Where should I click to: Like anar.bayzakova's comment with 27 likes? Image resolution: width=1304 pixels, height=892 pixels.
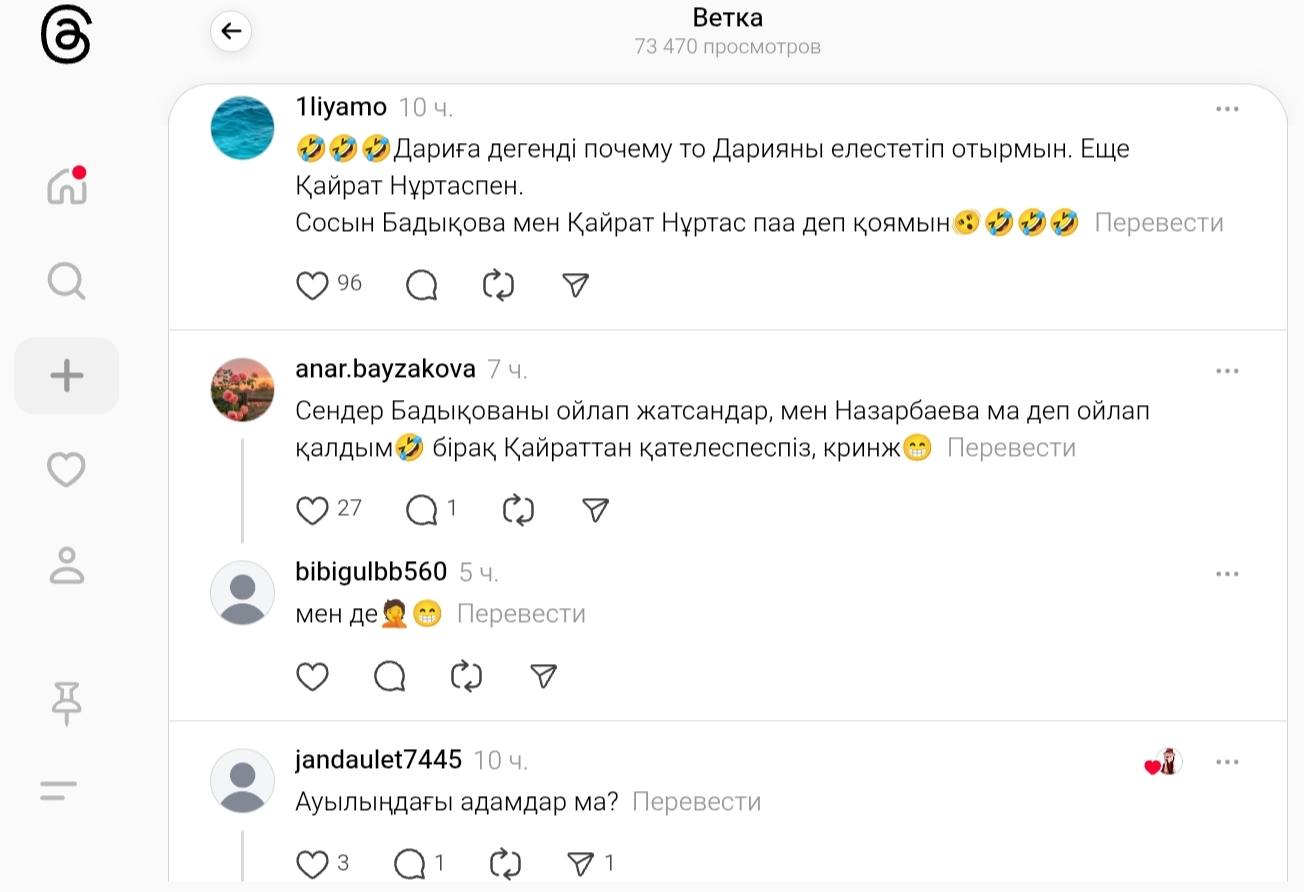313,510
